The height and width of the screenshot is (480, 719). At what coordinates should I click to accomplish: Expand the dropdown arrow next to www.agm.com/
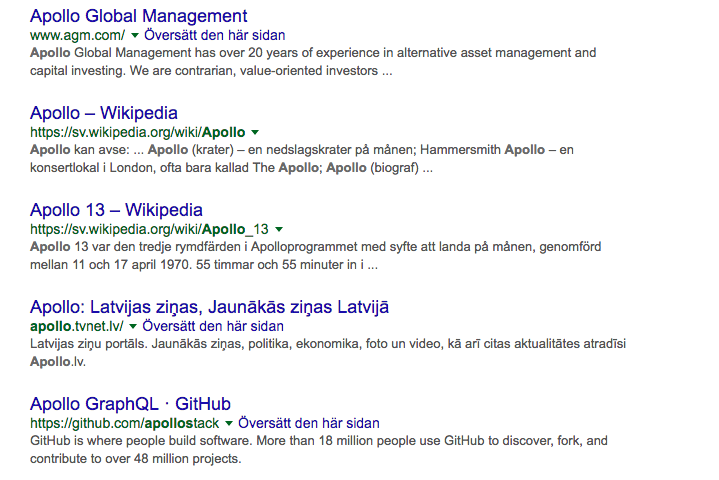[x=135, y=35]
